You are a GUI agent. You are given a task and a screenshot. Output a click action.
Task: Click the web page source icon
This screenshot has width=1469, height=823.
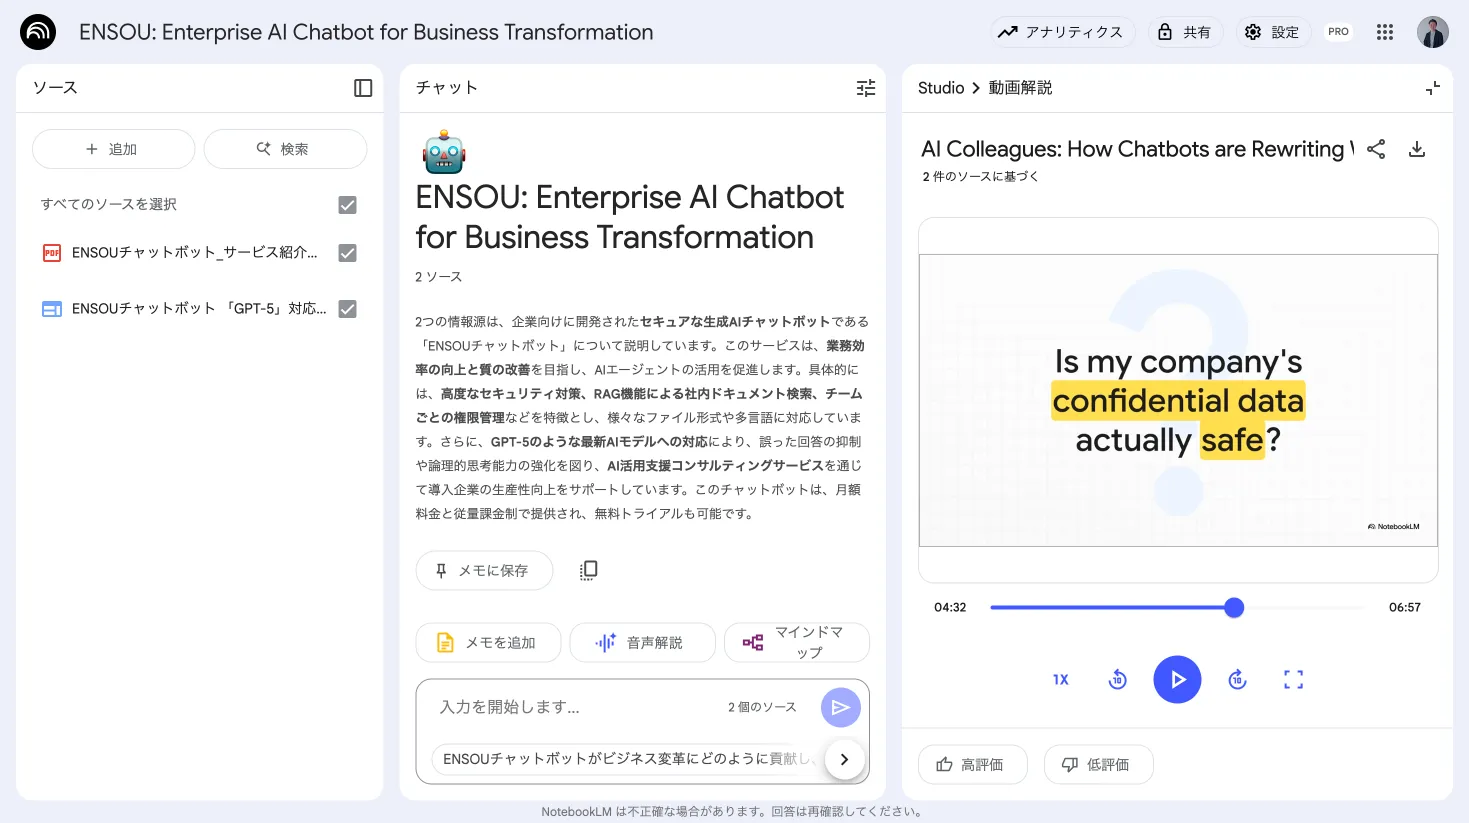[x=52, y=309]
